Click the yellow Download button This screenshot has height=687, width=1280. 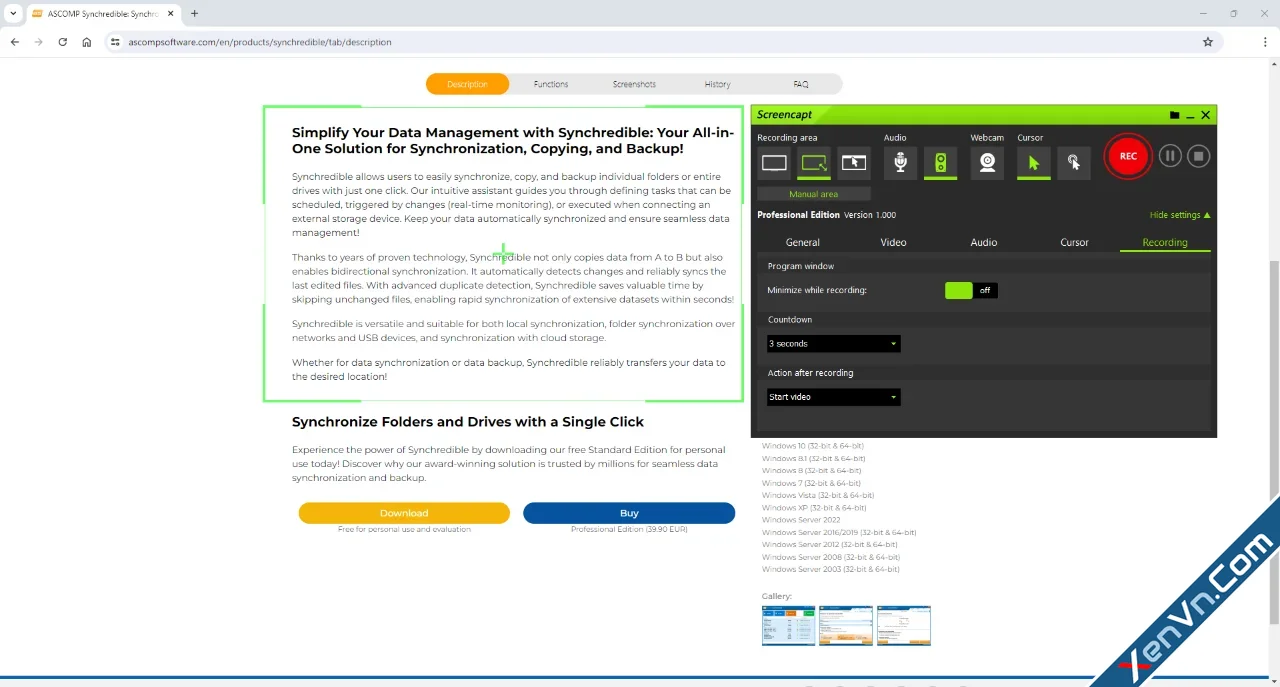click(404, 513)
